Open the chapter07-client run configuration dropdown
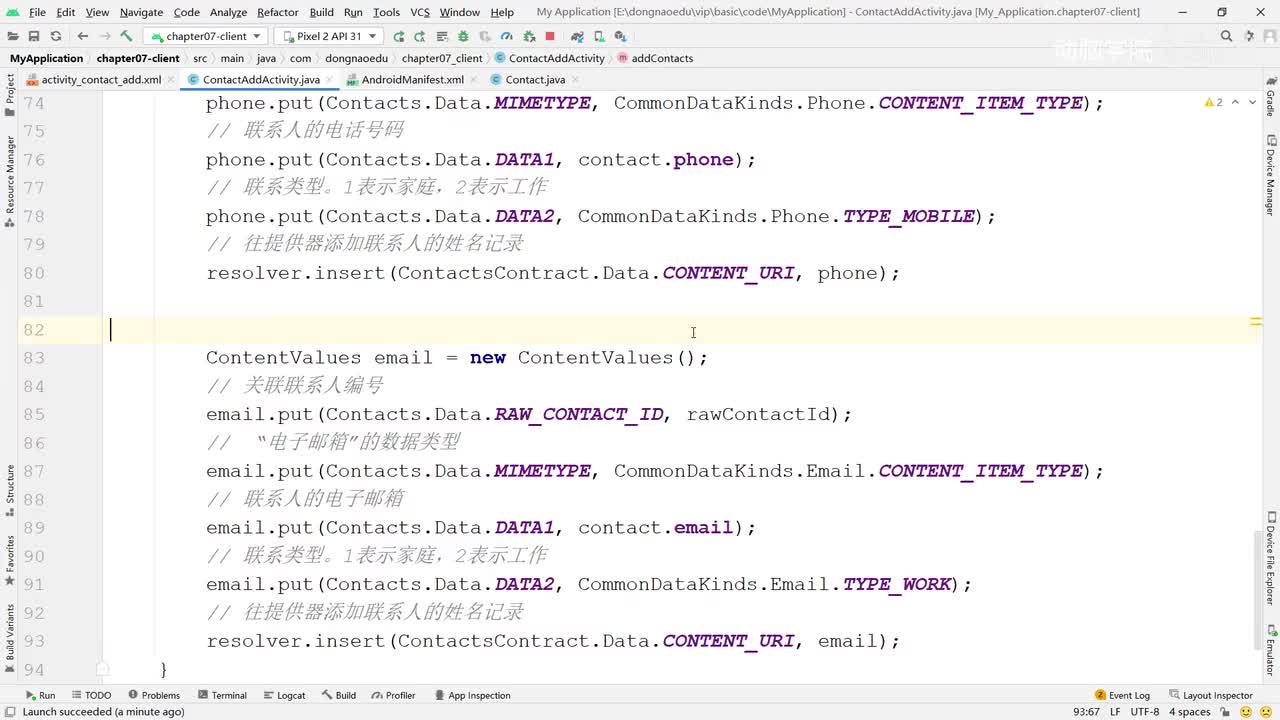Image resolution: width=1280 pixels, height=720 pixels. [205, 36]
